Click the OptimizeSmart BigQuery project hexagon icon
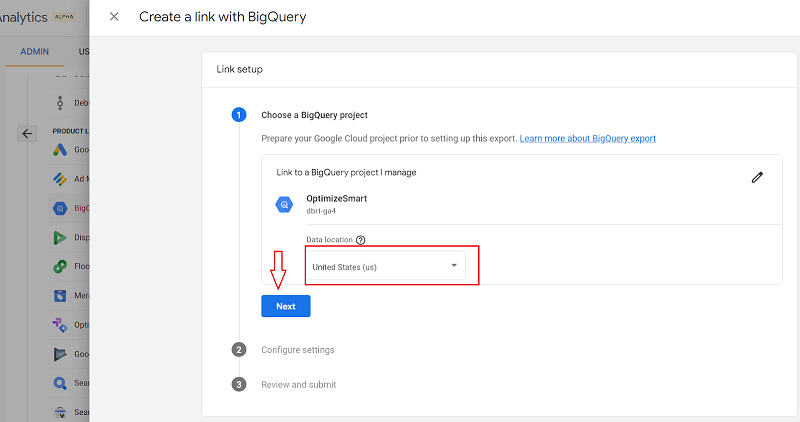800x422 pixels. tap(284, 205)
